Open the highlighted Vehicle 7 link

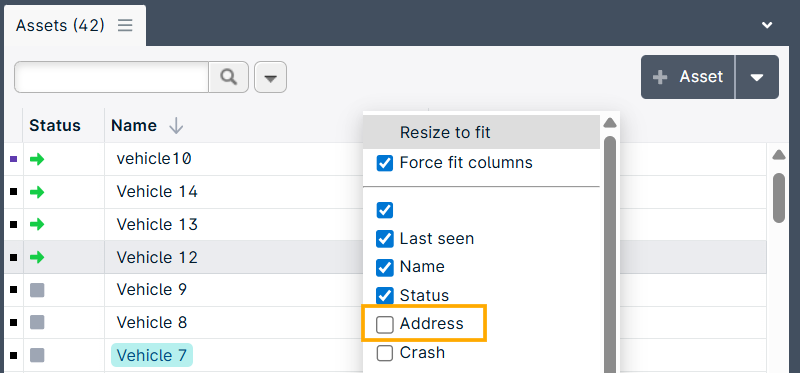click(x=152, y=355)
